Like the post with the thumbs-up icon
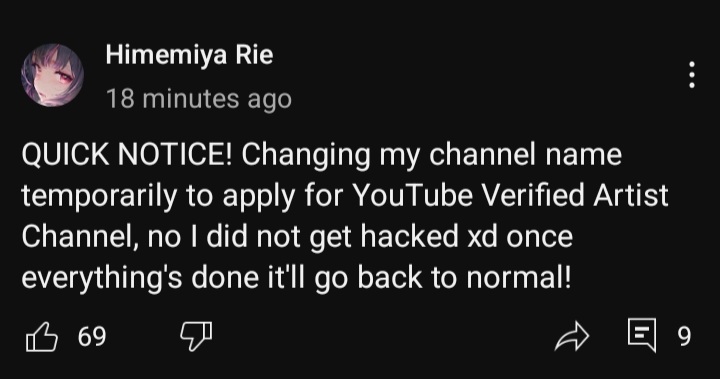 (x=42, y=337)
